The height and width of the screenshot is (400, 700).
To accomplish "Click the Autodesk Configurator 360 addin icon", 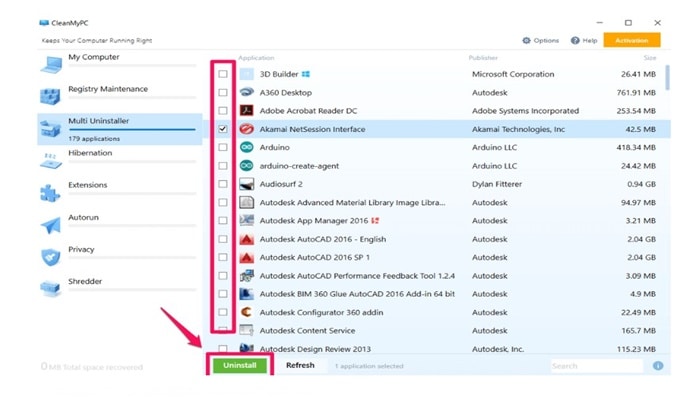I will coord(246,312).
